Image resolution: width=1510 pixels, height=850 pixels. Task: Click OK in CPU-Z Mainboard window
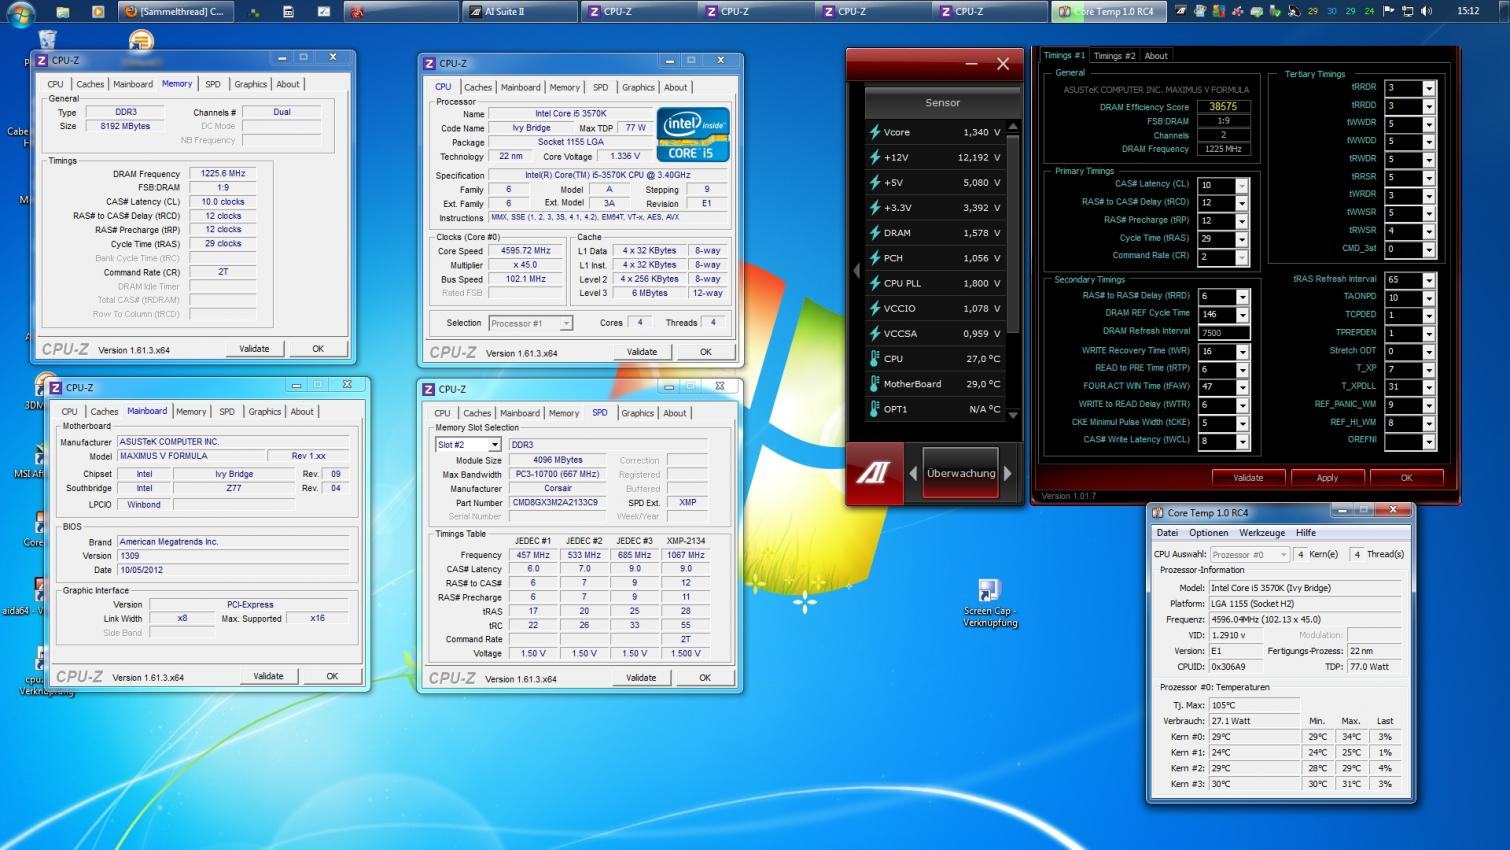coord(332,676)
